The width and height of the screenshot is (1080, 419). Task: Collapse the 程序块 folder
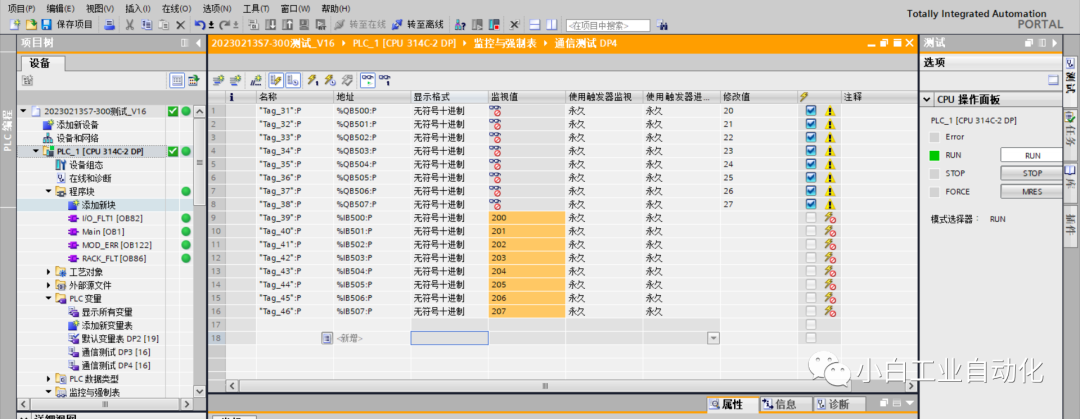tap(48, 191)
